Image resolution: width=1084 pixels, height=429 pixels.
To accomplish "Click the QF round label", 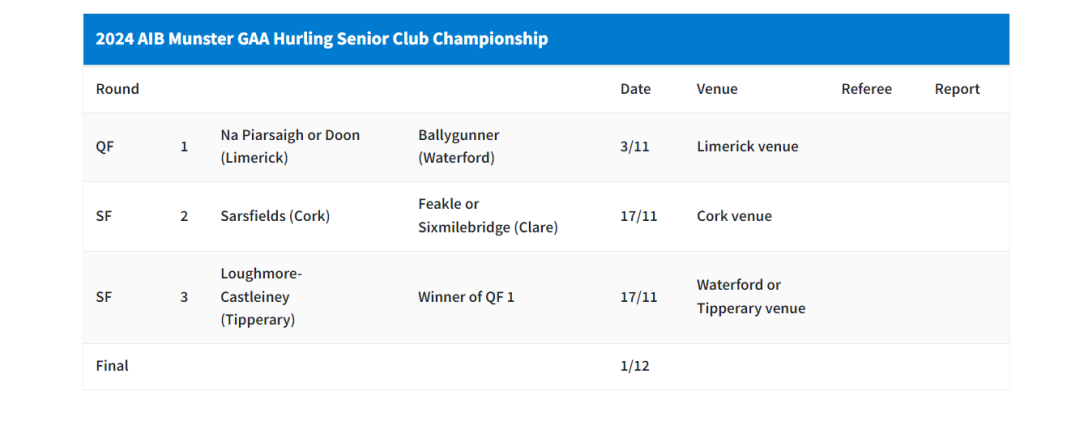I will coord(104,146).
